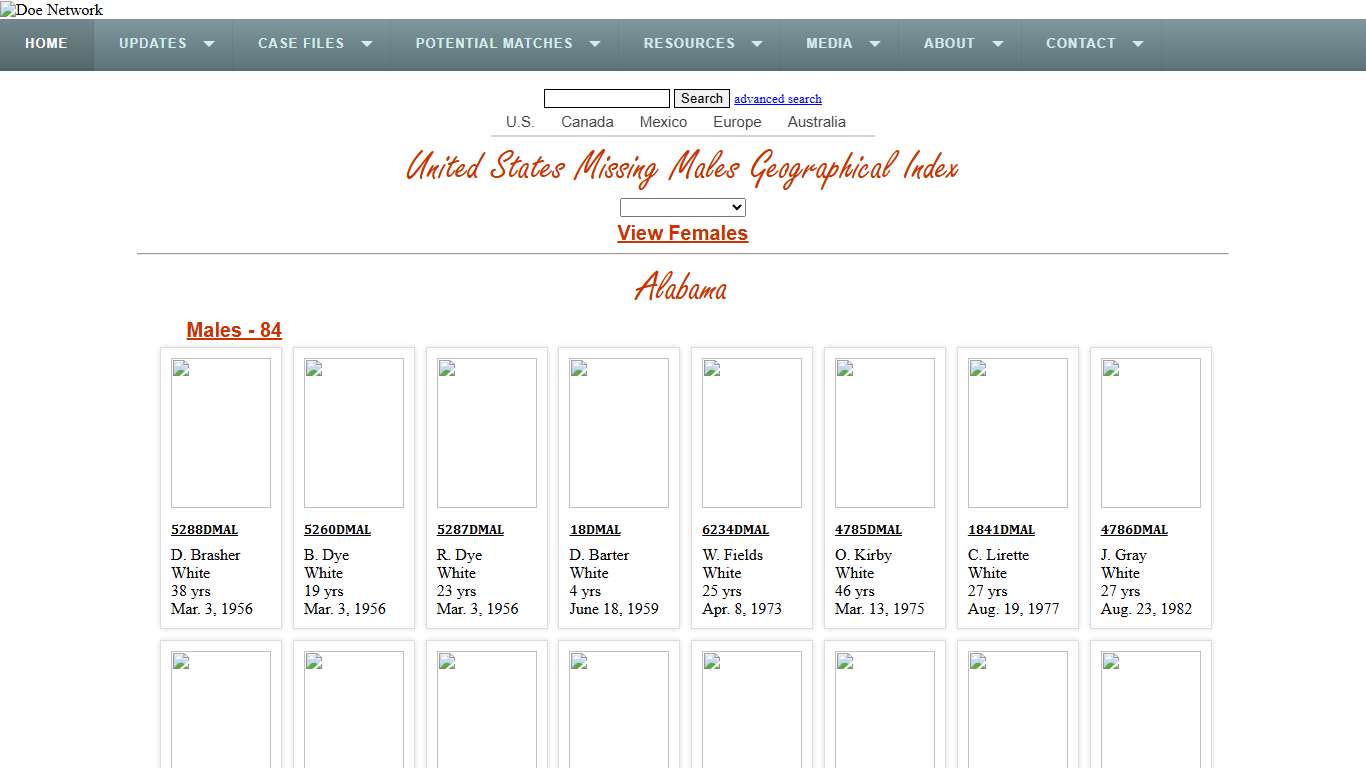Open the state selection combo box
Screen dimensions: 1366x768
point(683,208)
